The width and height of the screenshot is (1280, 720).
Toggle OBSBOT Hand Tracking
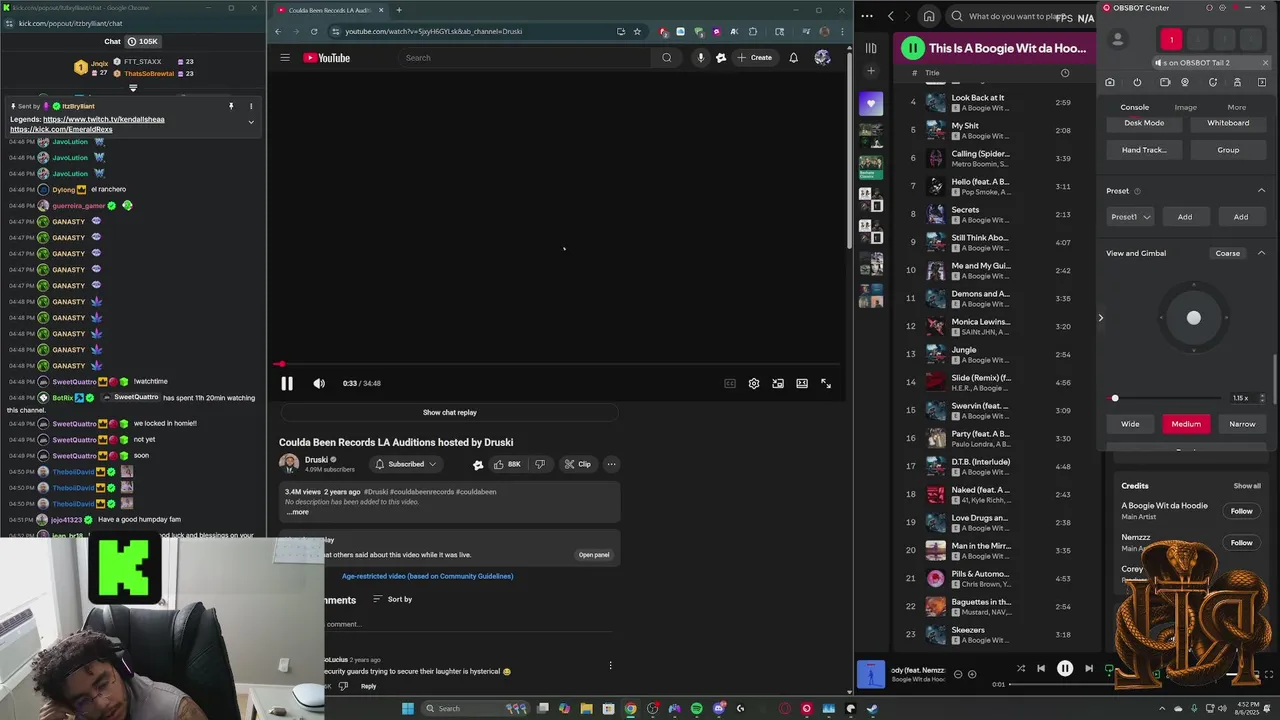1144,150
